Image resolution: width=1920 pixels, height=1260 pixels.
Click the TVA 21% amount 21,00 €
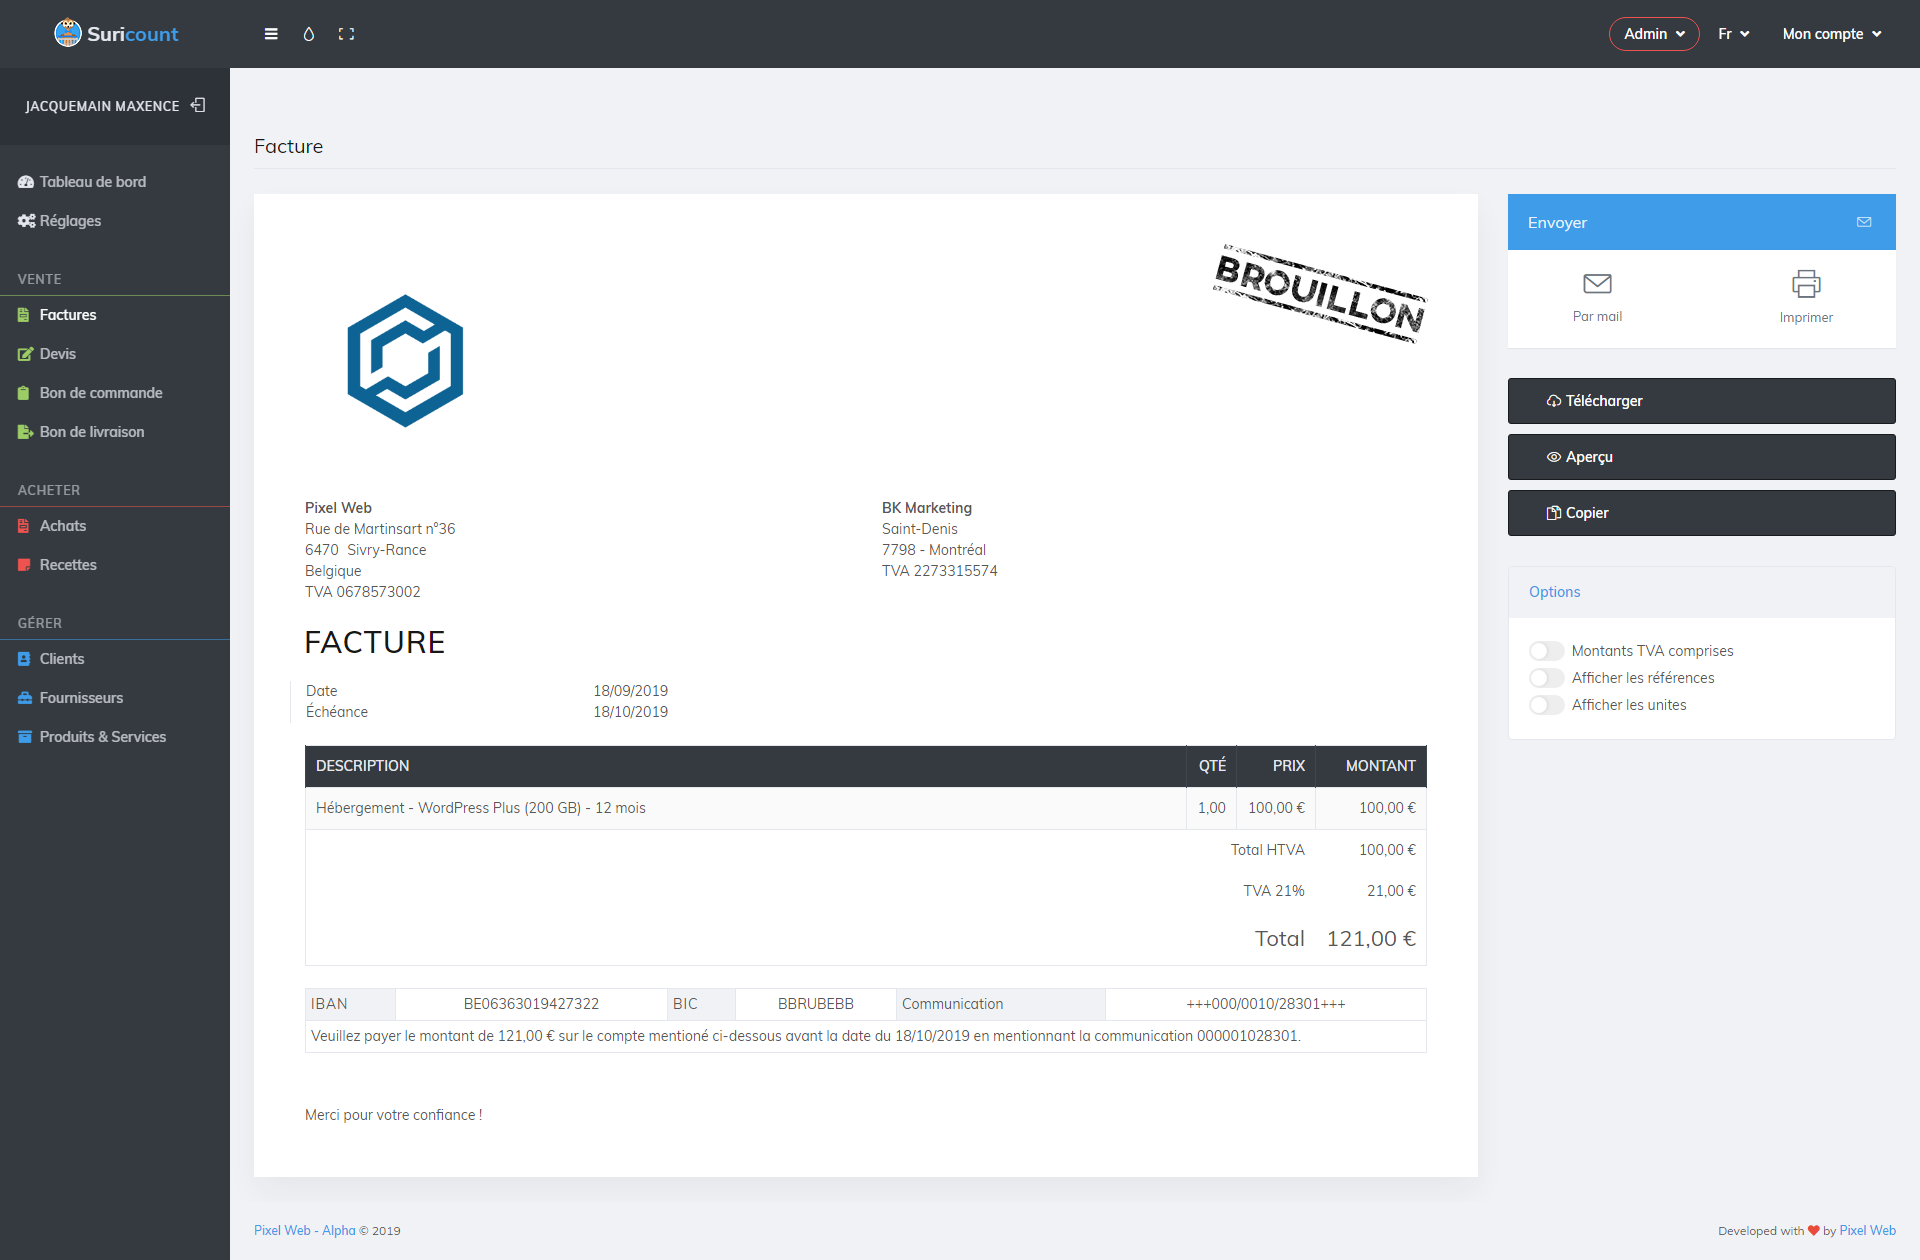(x=1391, y=891)
